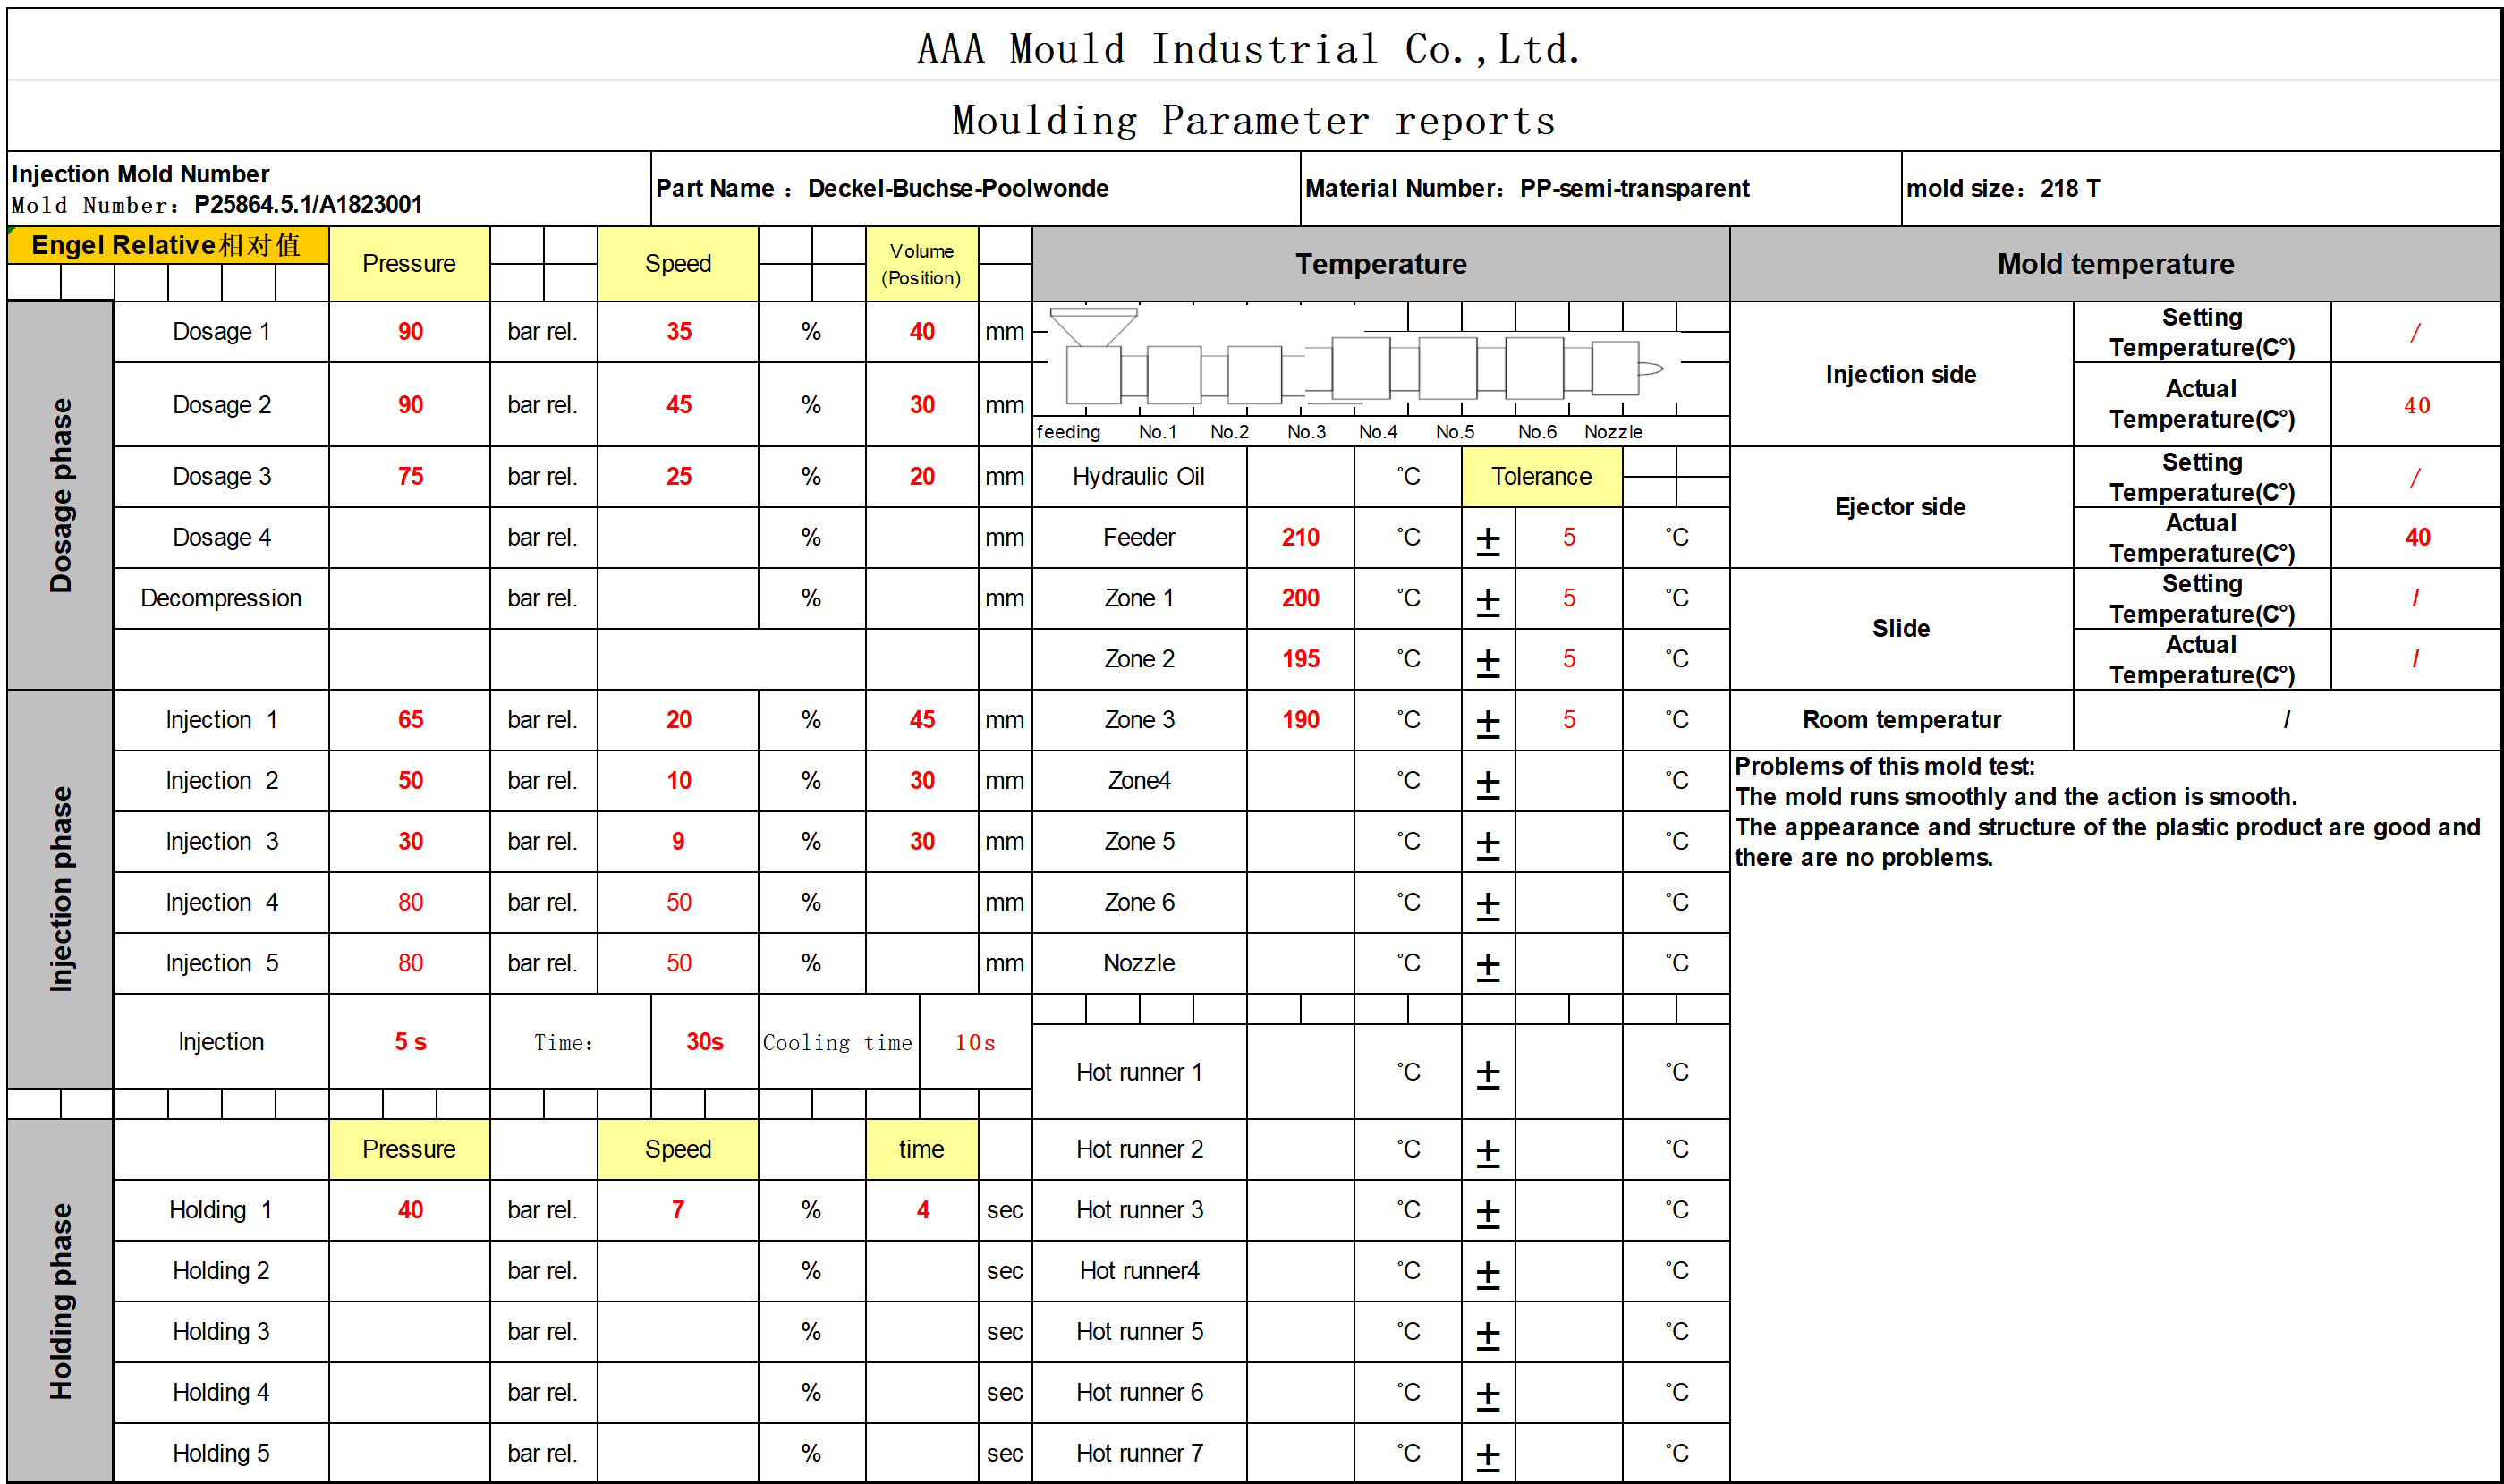2504x1484 pixels.
Task: Click mold number P25864.5.1/A1823001
Action: pos(308,205)
